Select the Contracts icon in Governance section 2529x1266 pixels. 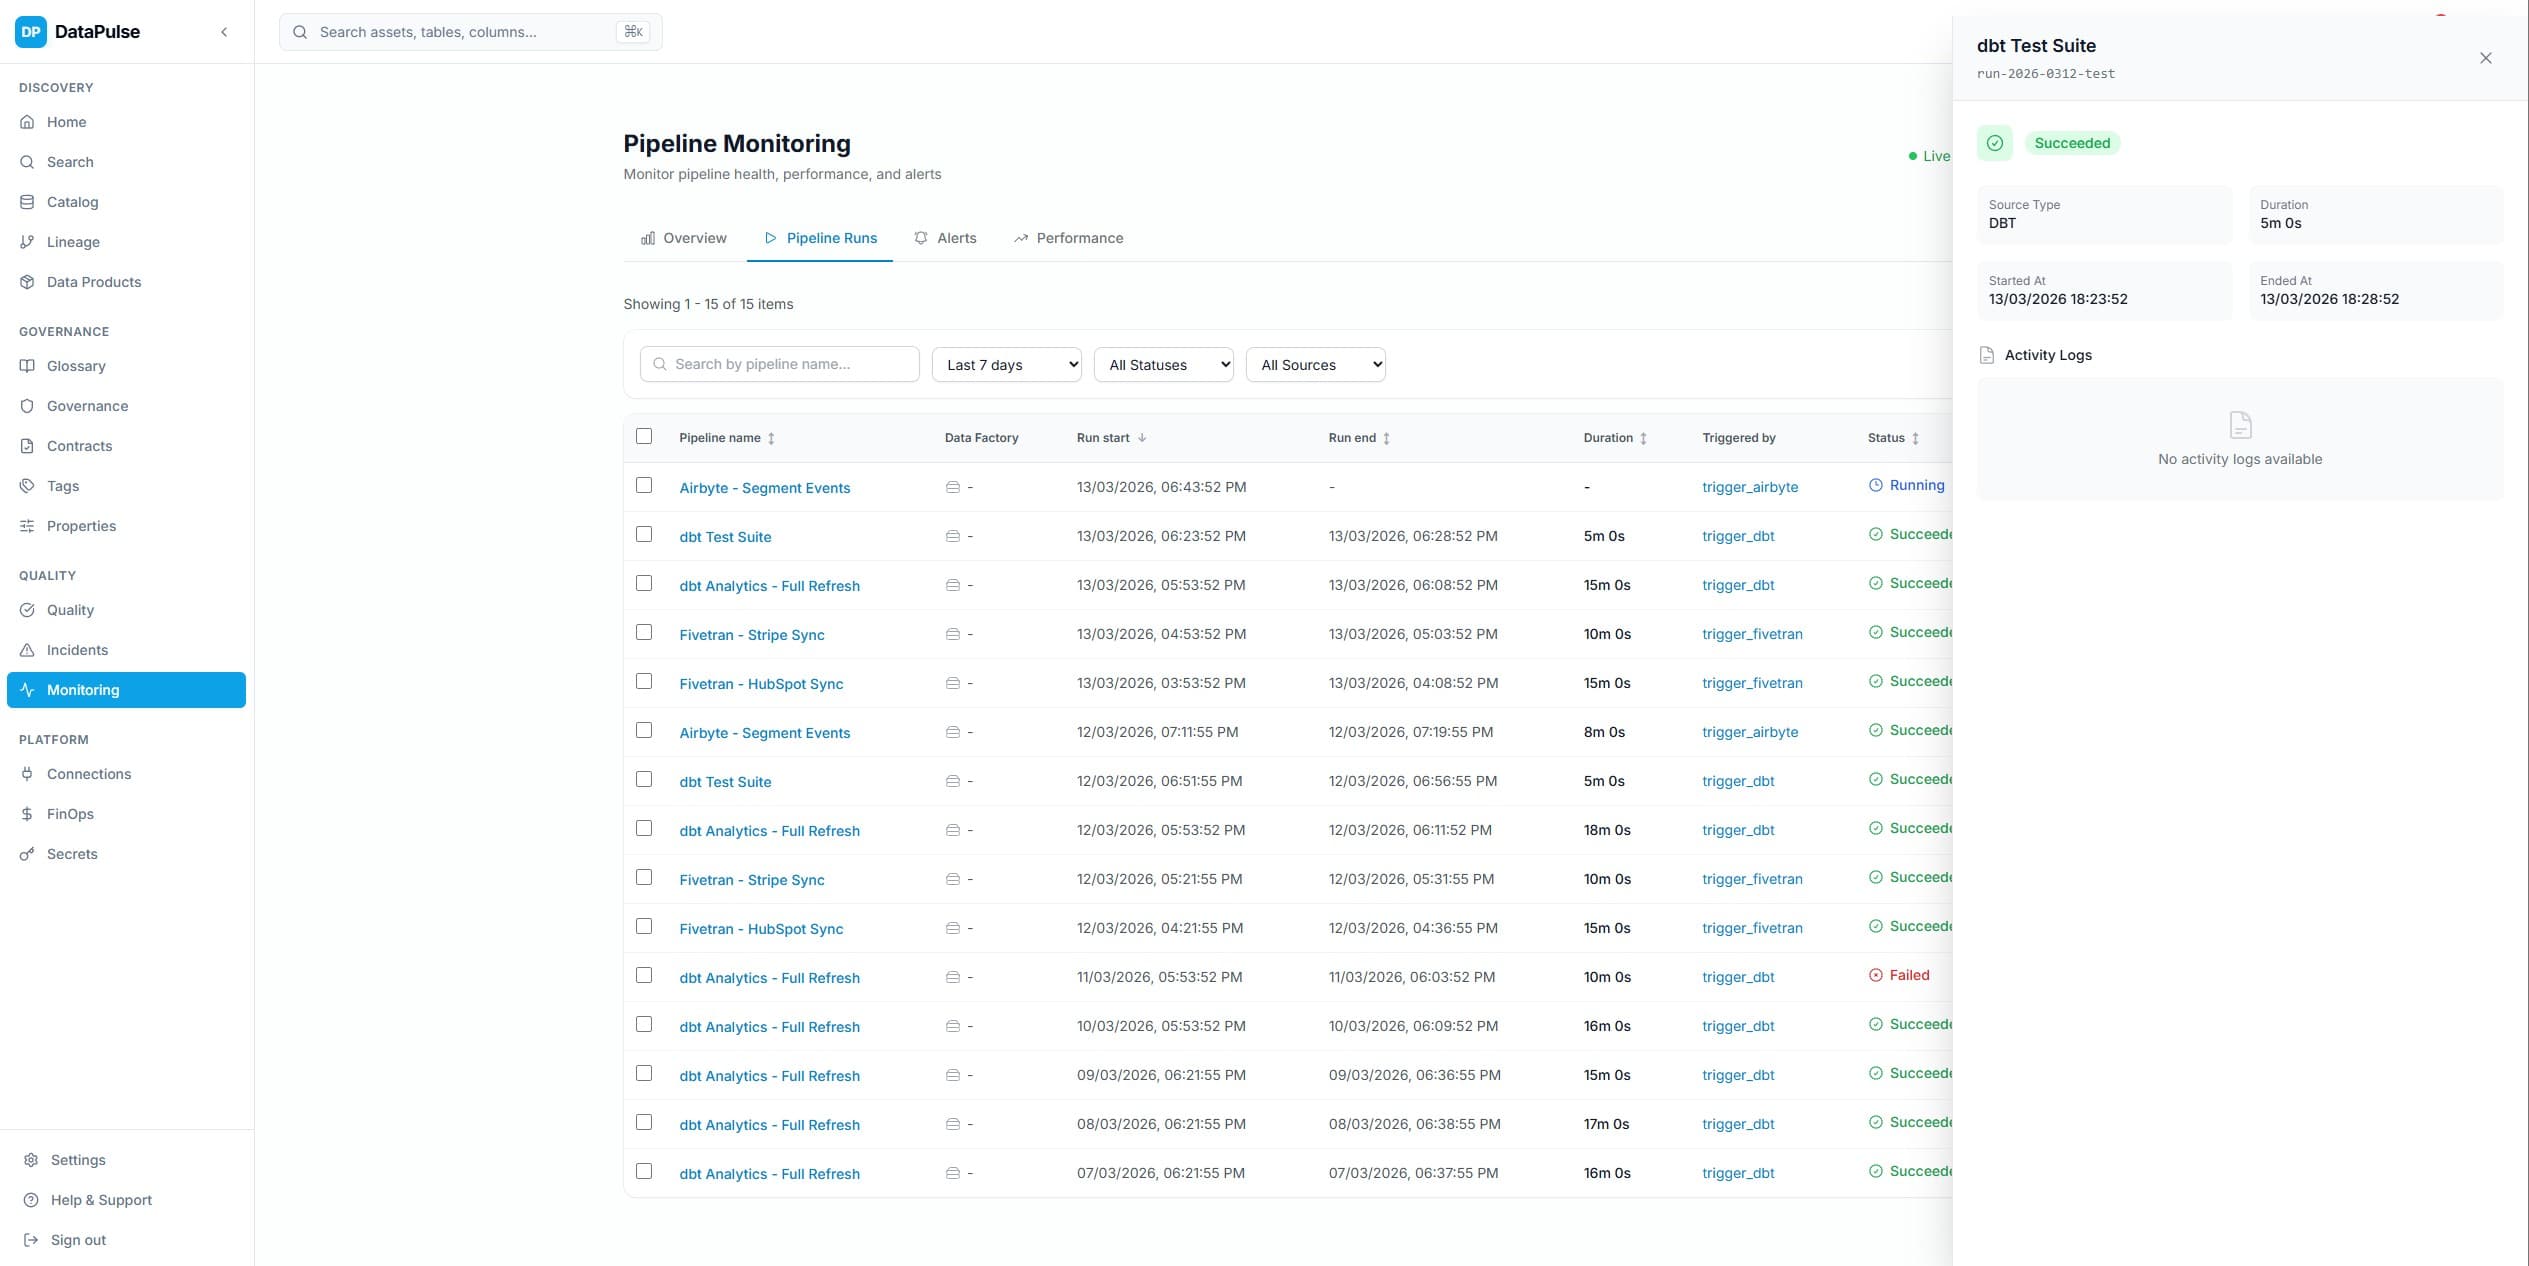tap(28, 446)
